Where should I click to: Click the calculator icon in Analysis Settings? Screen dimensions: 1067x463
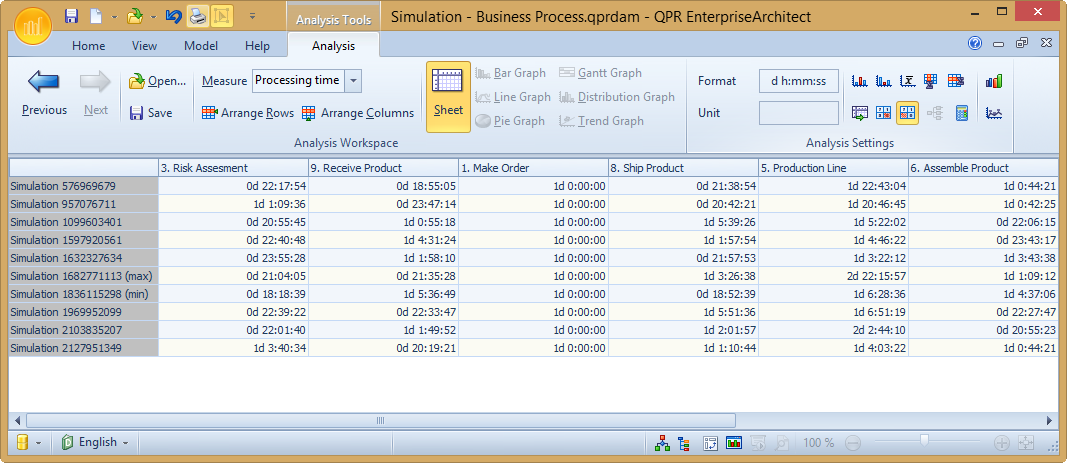click(x=962, y=113)
